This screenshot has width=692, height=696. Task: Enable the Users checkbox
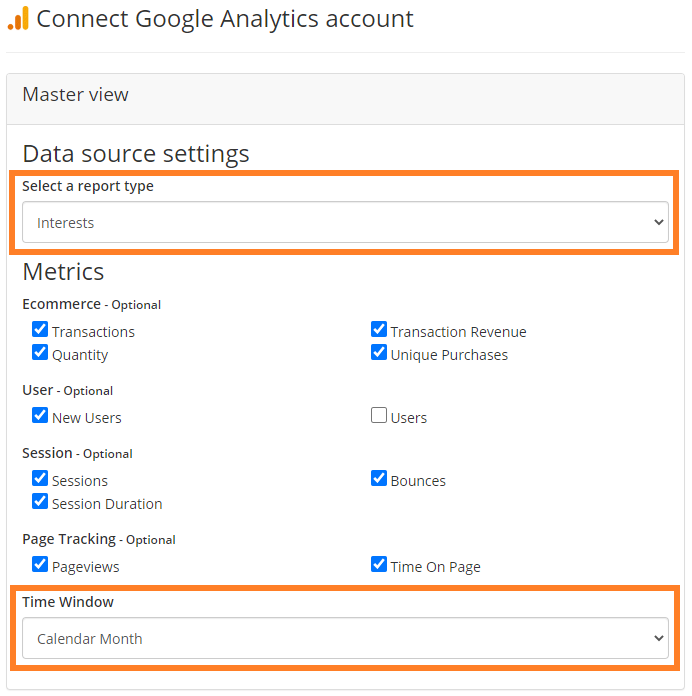coord(379,415)
